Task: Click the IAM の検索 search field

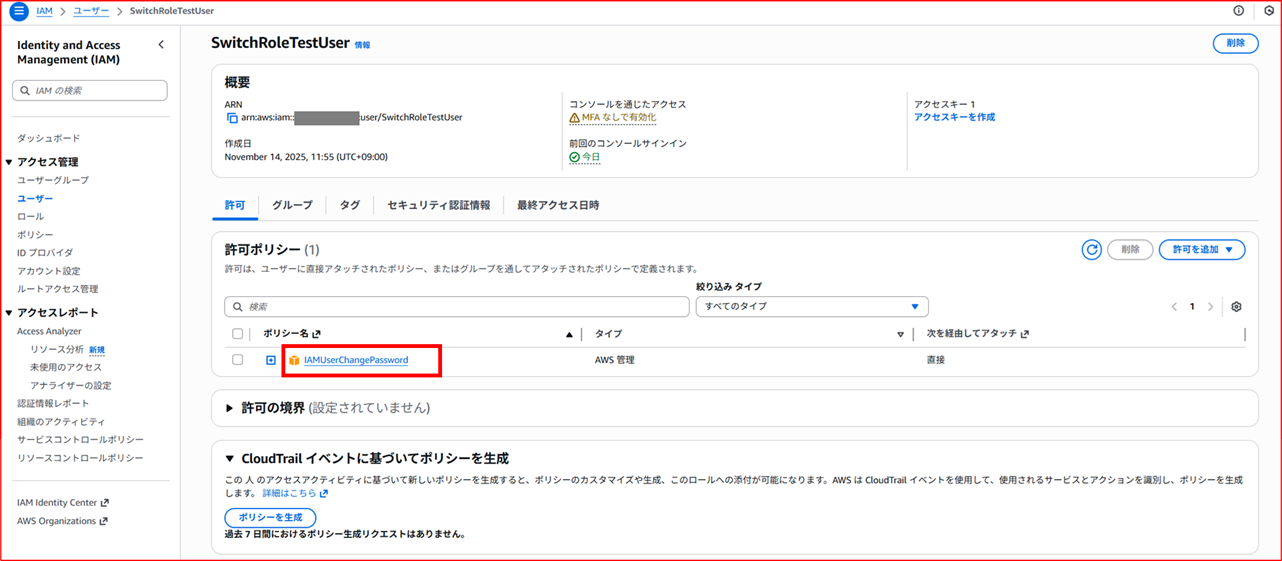Action: 90,90
